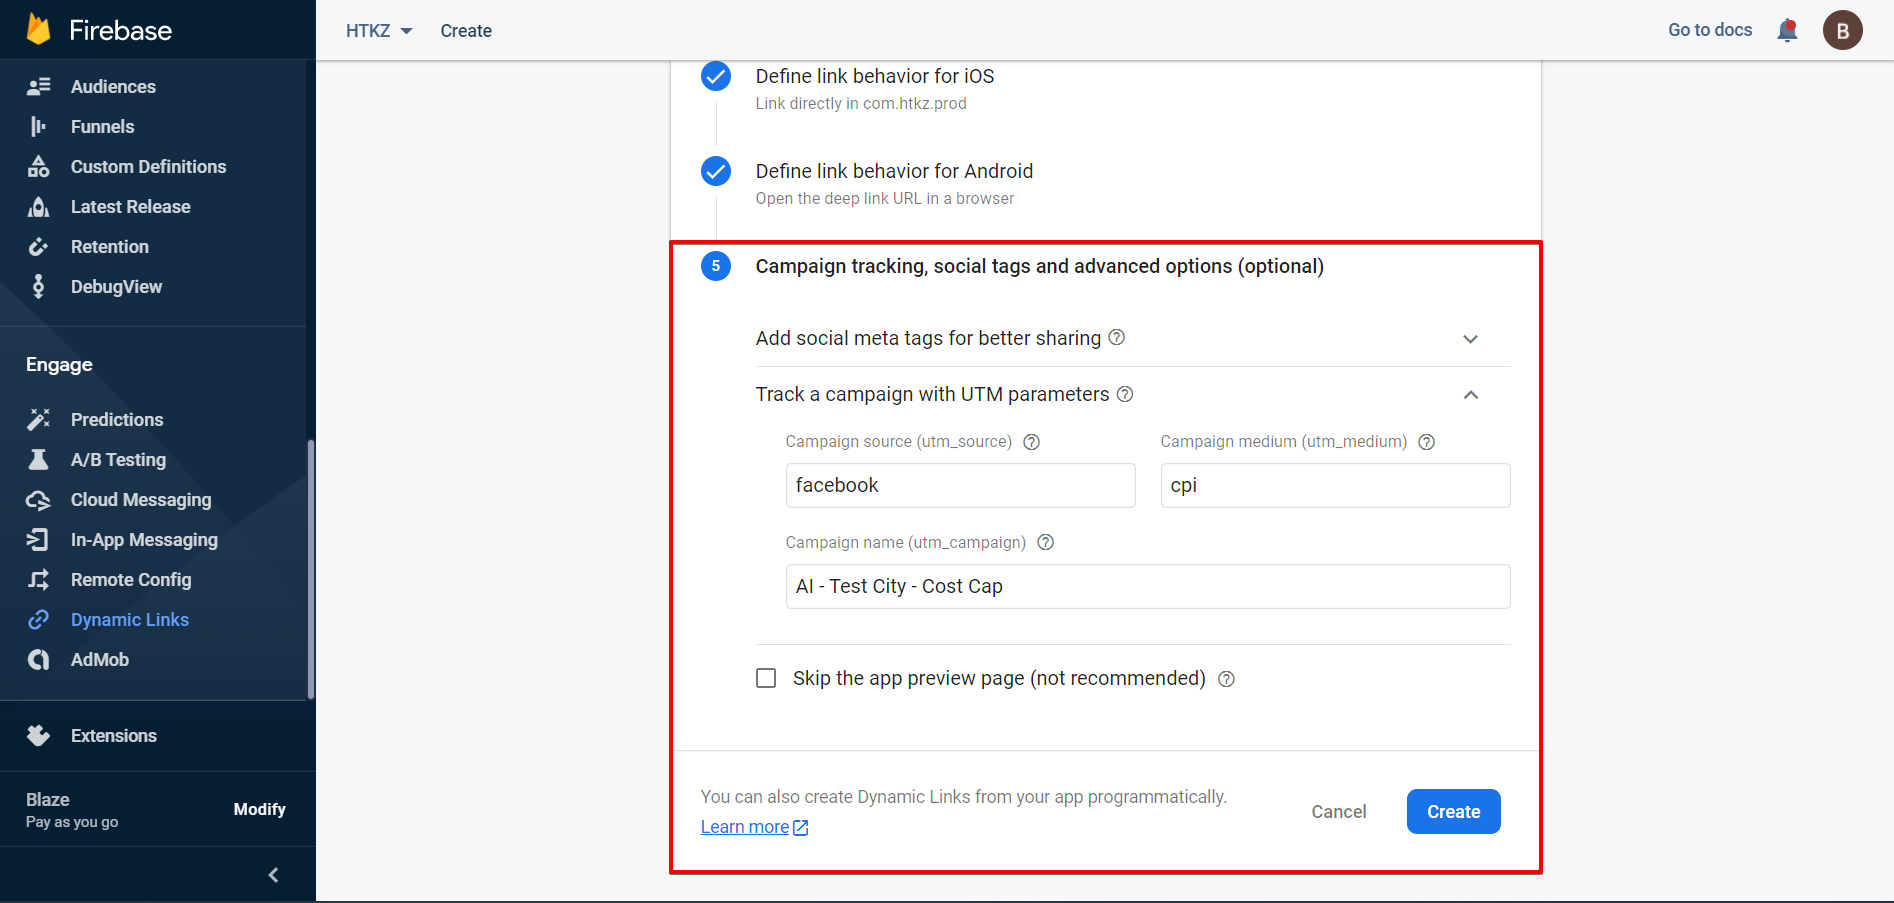Collapse Track a campaign with UTM section
This screenshot has width=1894, height=903.
(1470, 395)
